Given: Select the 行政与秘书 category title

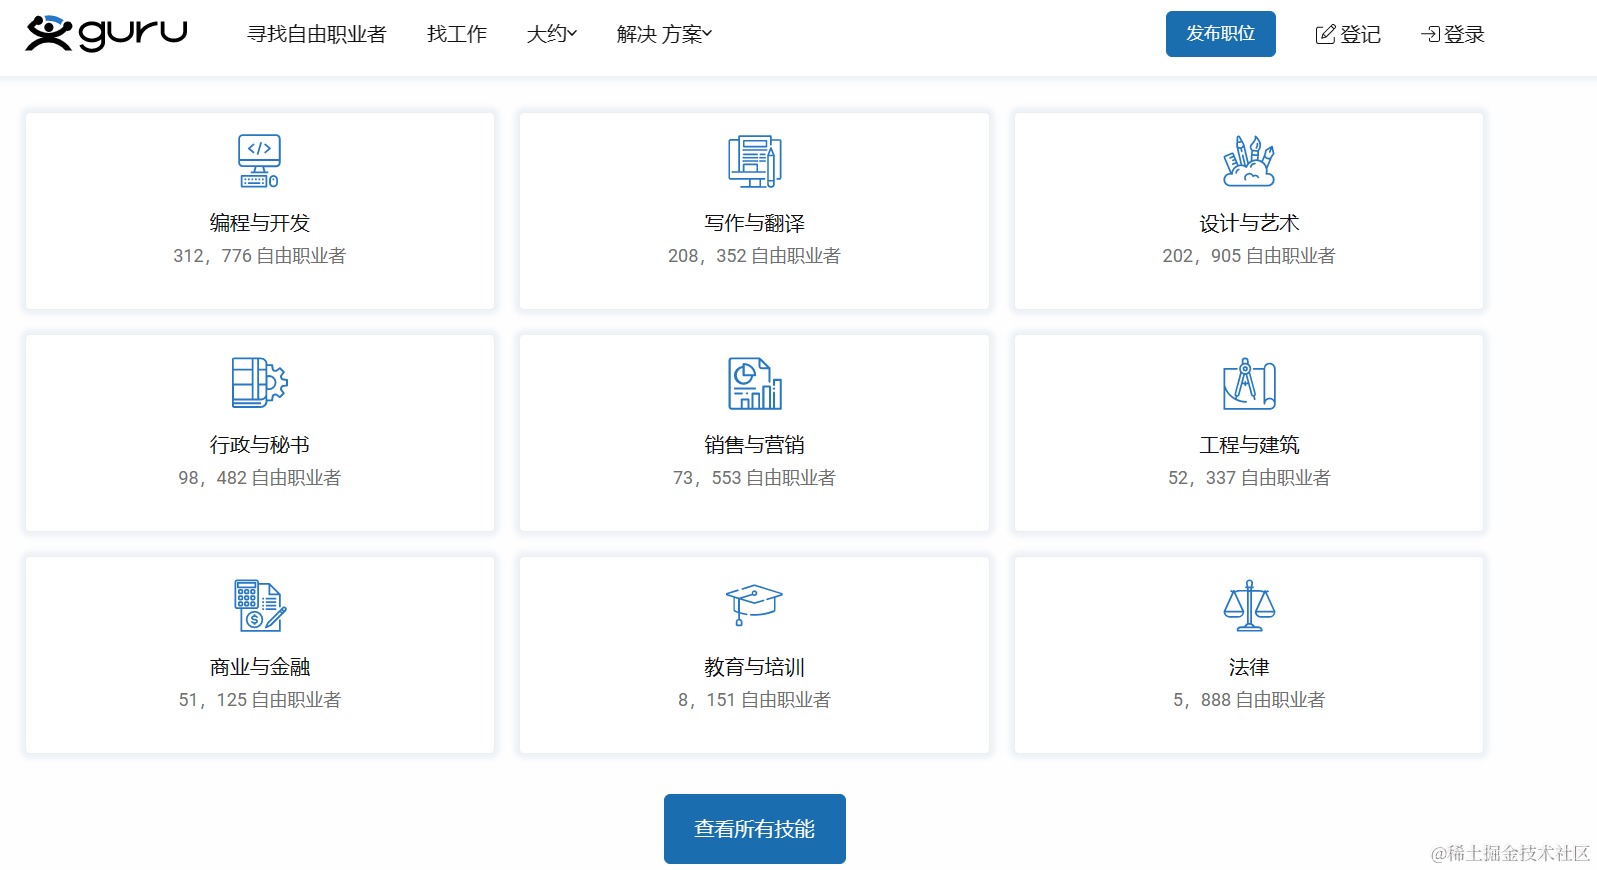Looking at the screenshot, I should [259, 445].
